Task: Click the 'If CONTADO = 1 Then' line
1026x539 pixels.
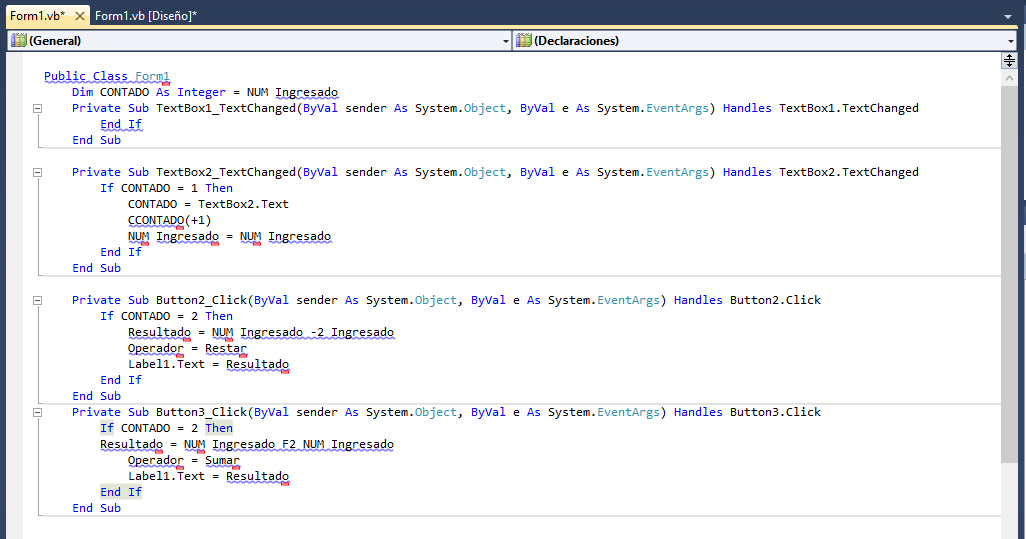Action: 166,188
